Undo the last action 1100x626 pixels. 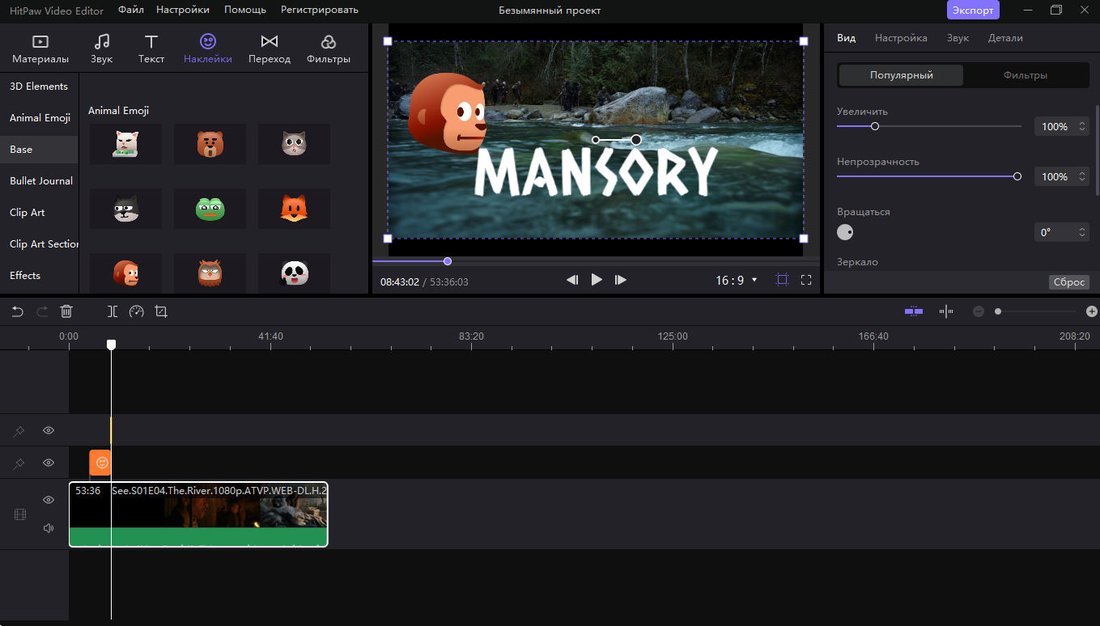18,312
